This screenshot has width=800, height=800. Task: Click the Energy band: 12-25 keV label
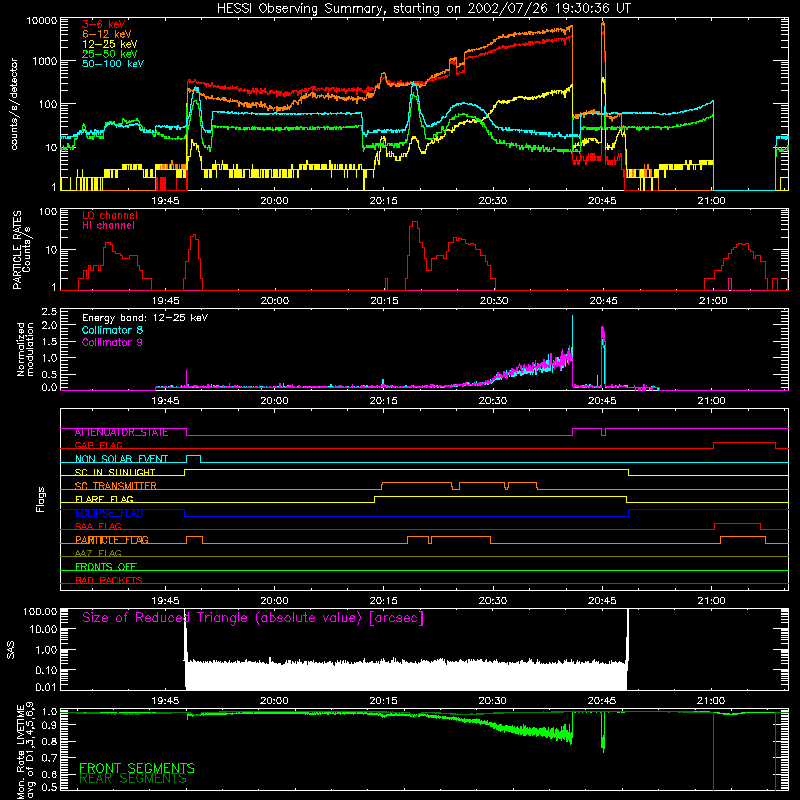tap(145, 318)
